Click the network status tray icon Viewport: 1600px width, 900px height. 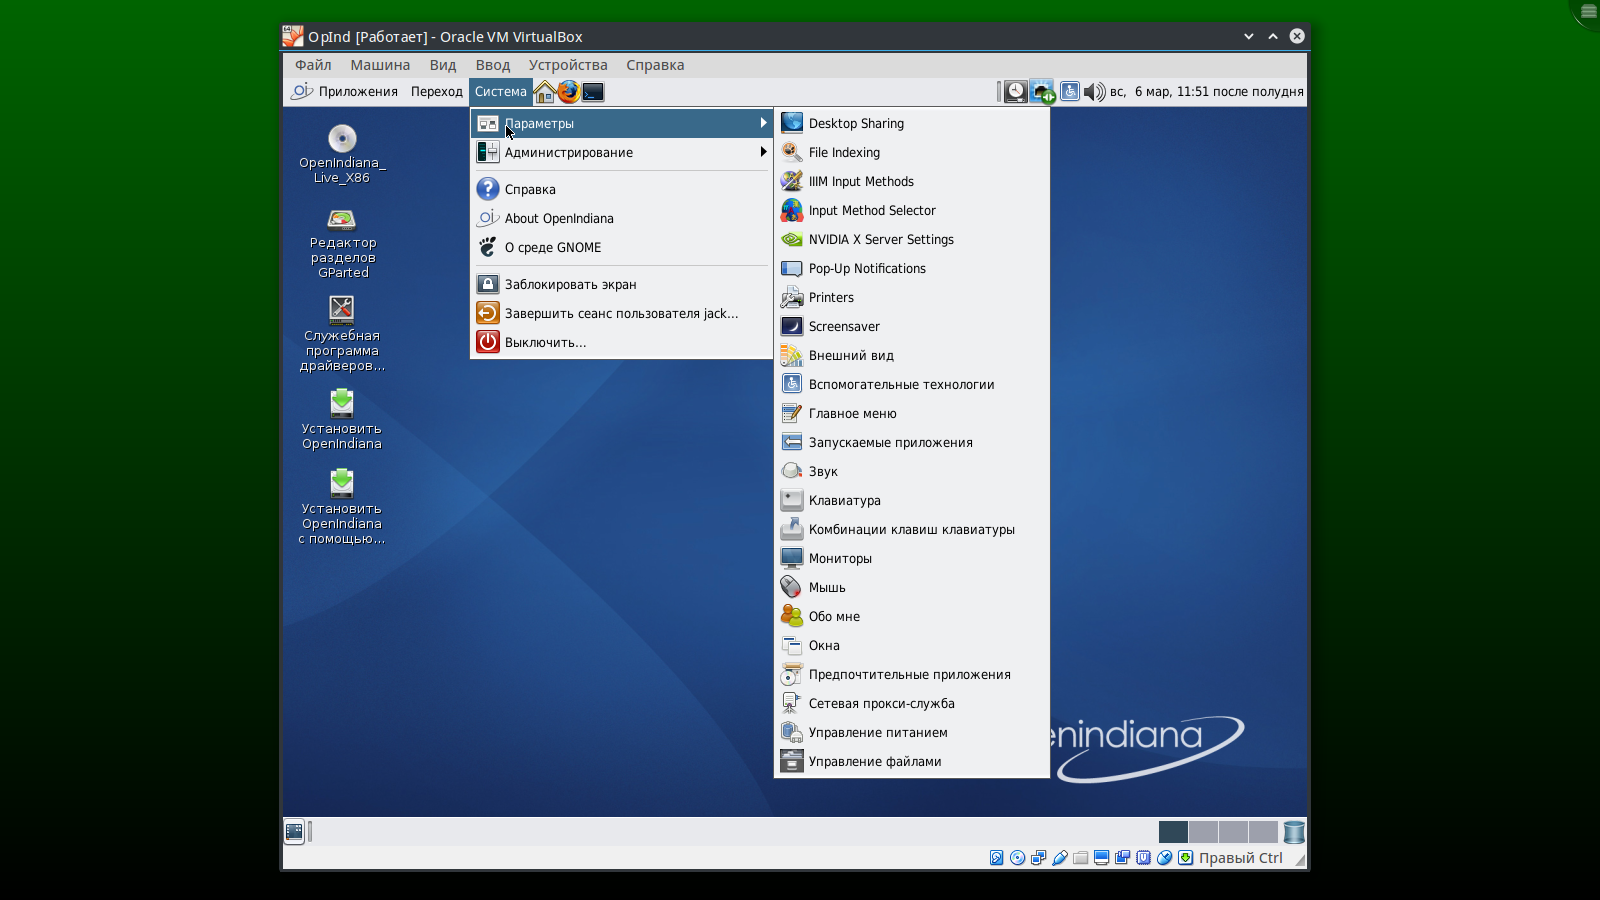pos(1042,92)
